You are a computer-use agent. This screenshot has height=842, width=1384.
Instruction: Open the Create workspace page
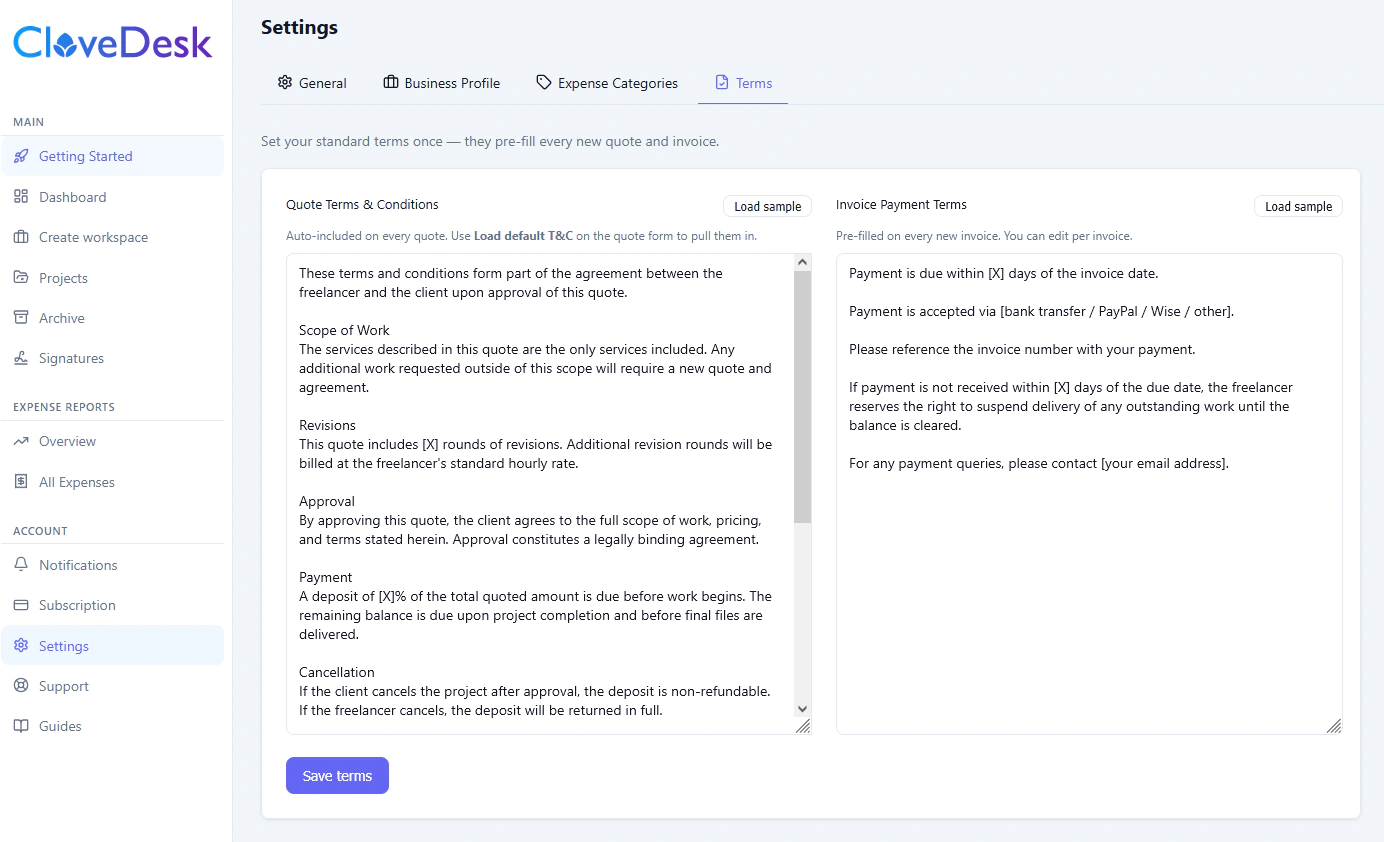(x=112, y=237)
